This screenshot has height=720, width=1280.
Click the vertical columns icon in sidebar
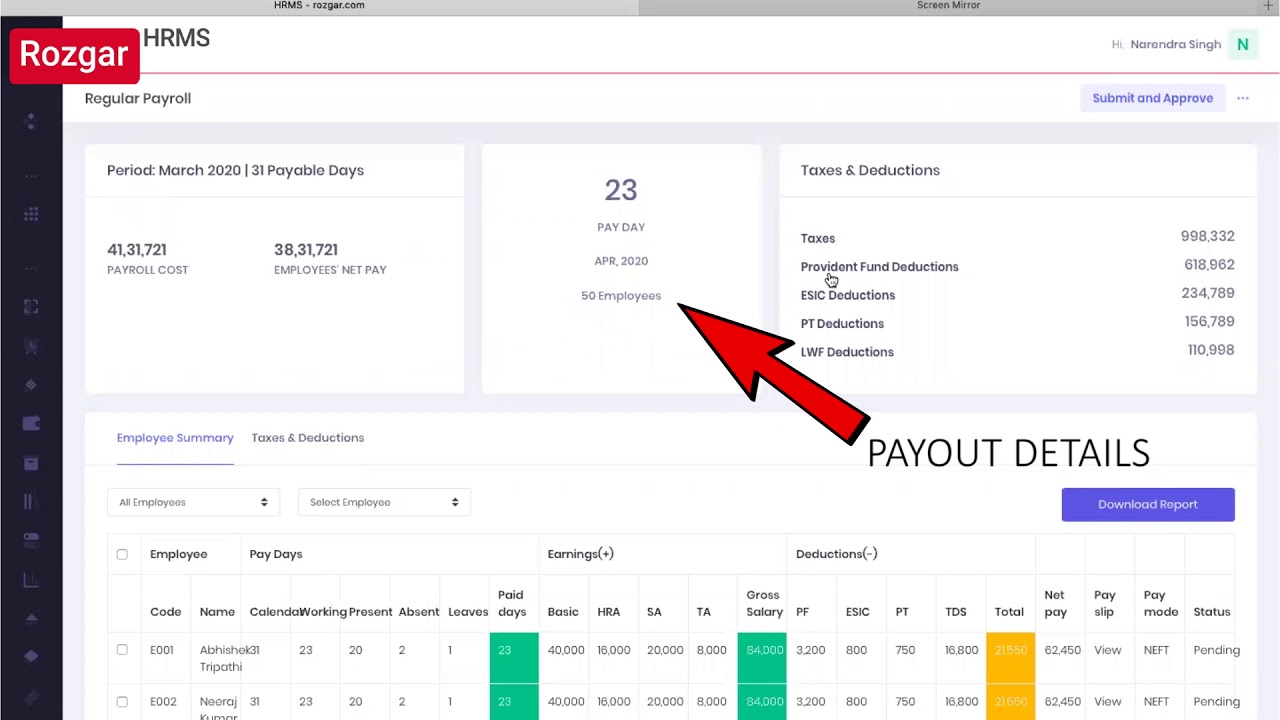[29, 502]
